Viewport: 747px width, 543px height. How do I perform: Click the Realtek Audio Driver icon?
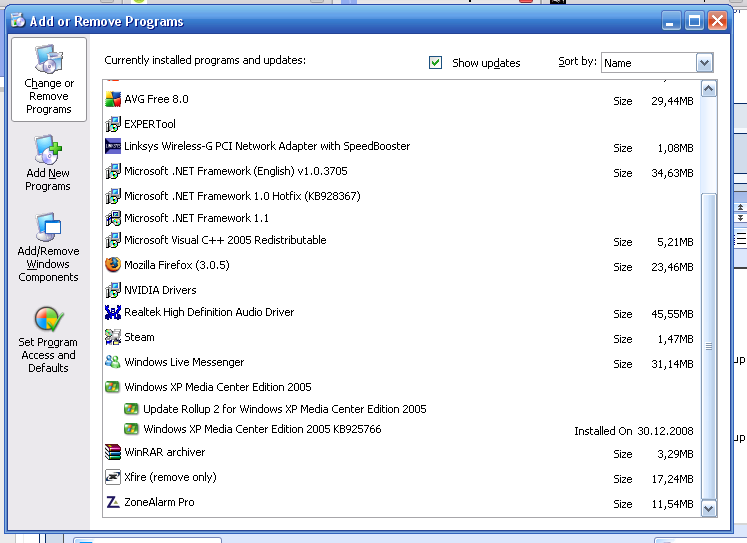(113, 312)
